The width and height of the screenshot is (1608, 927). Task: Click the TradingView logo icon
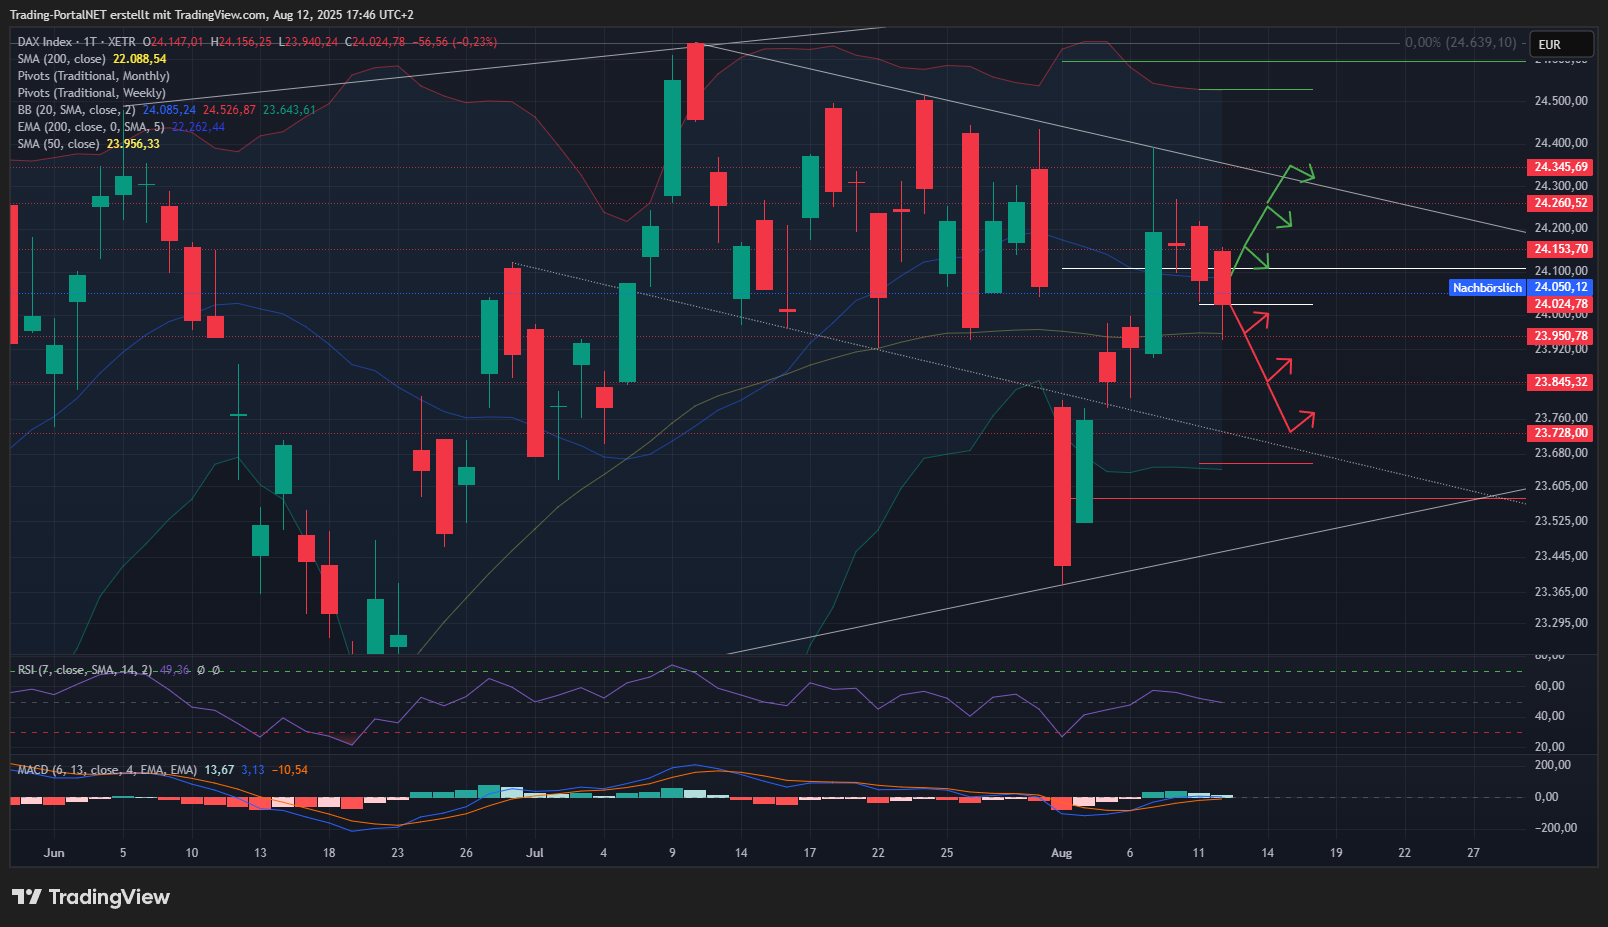click(27, 897)
